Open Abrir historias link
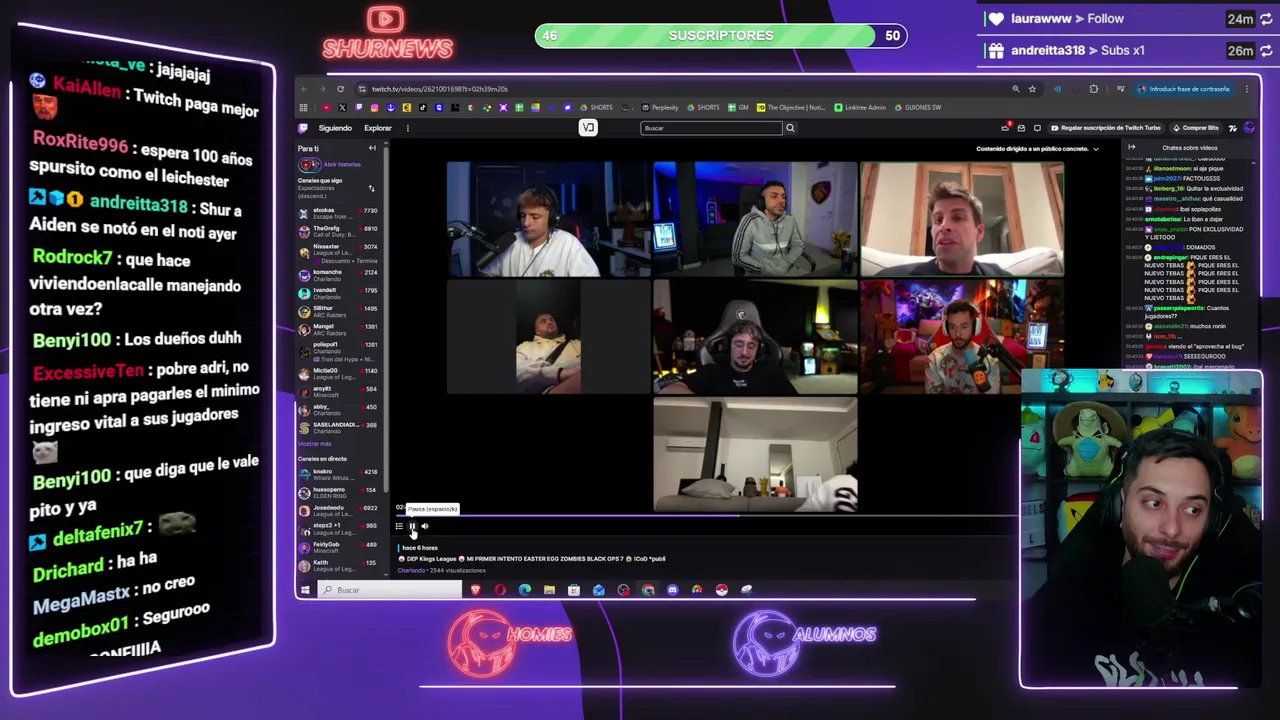This screenshot has height=720, width=1280. [x=342, y=165]
